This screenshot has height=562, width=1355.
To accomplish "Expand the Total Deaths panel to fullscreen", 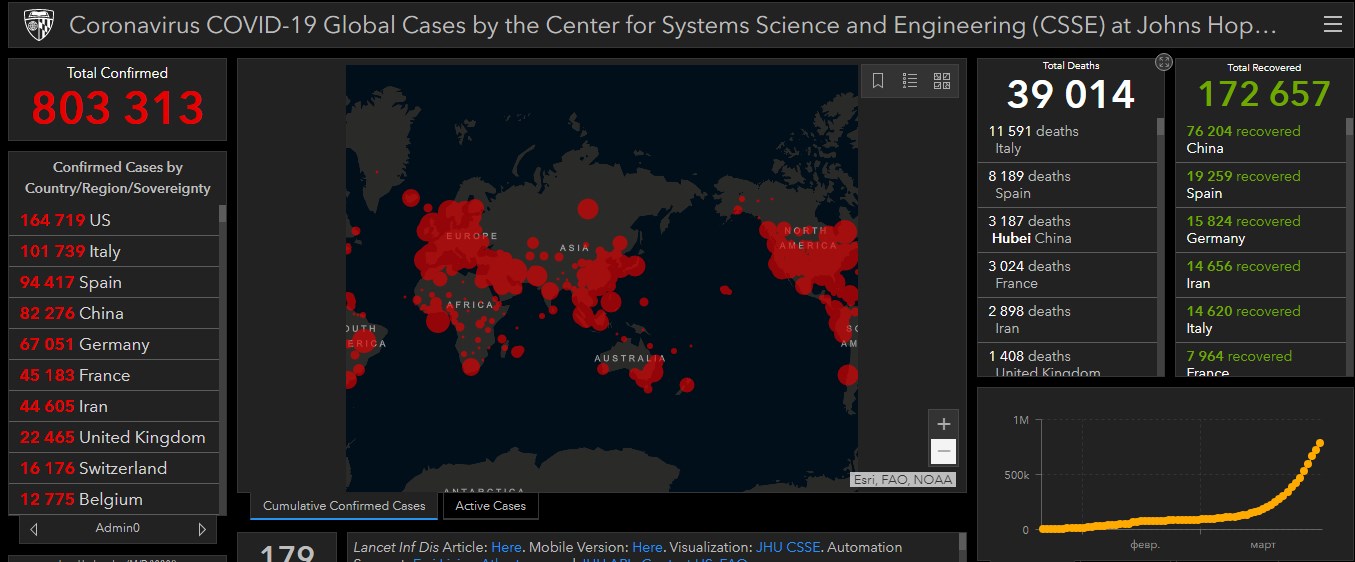I will click(1163, 62).
